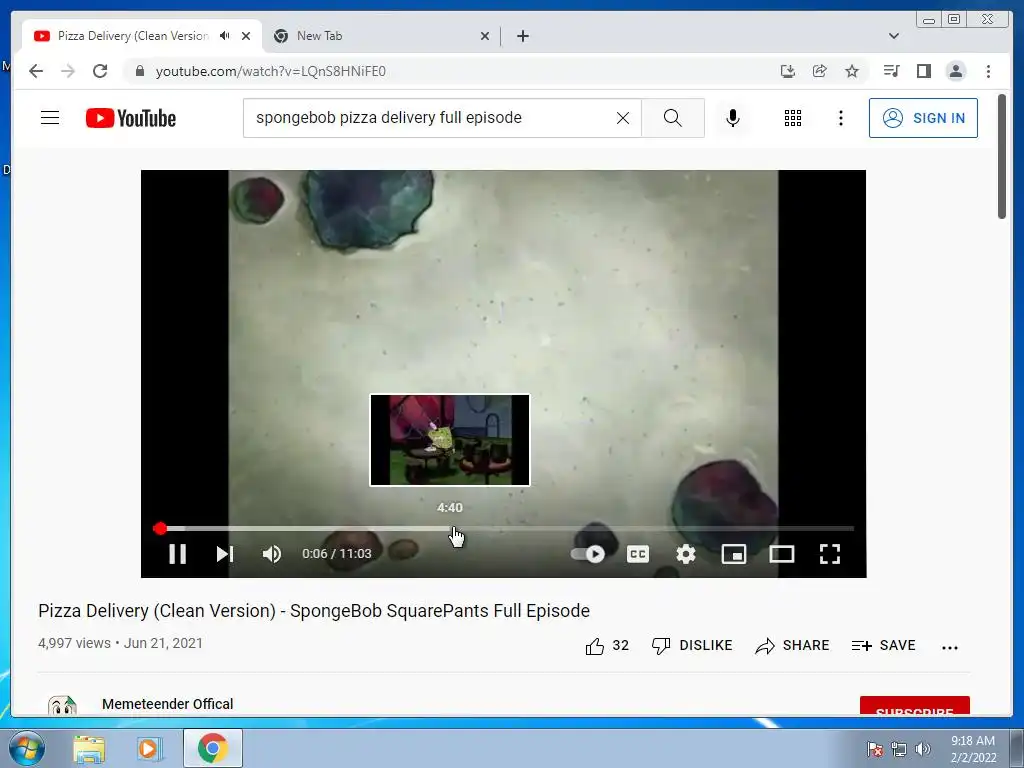The image size is (1024, 768).
Task: Close the New Tab tab
Action: point(485,36)
